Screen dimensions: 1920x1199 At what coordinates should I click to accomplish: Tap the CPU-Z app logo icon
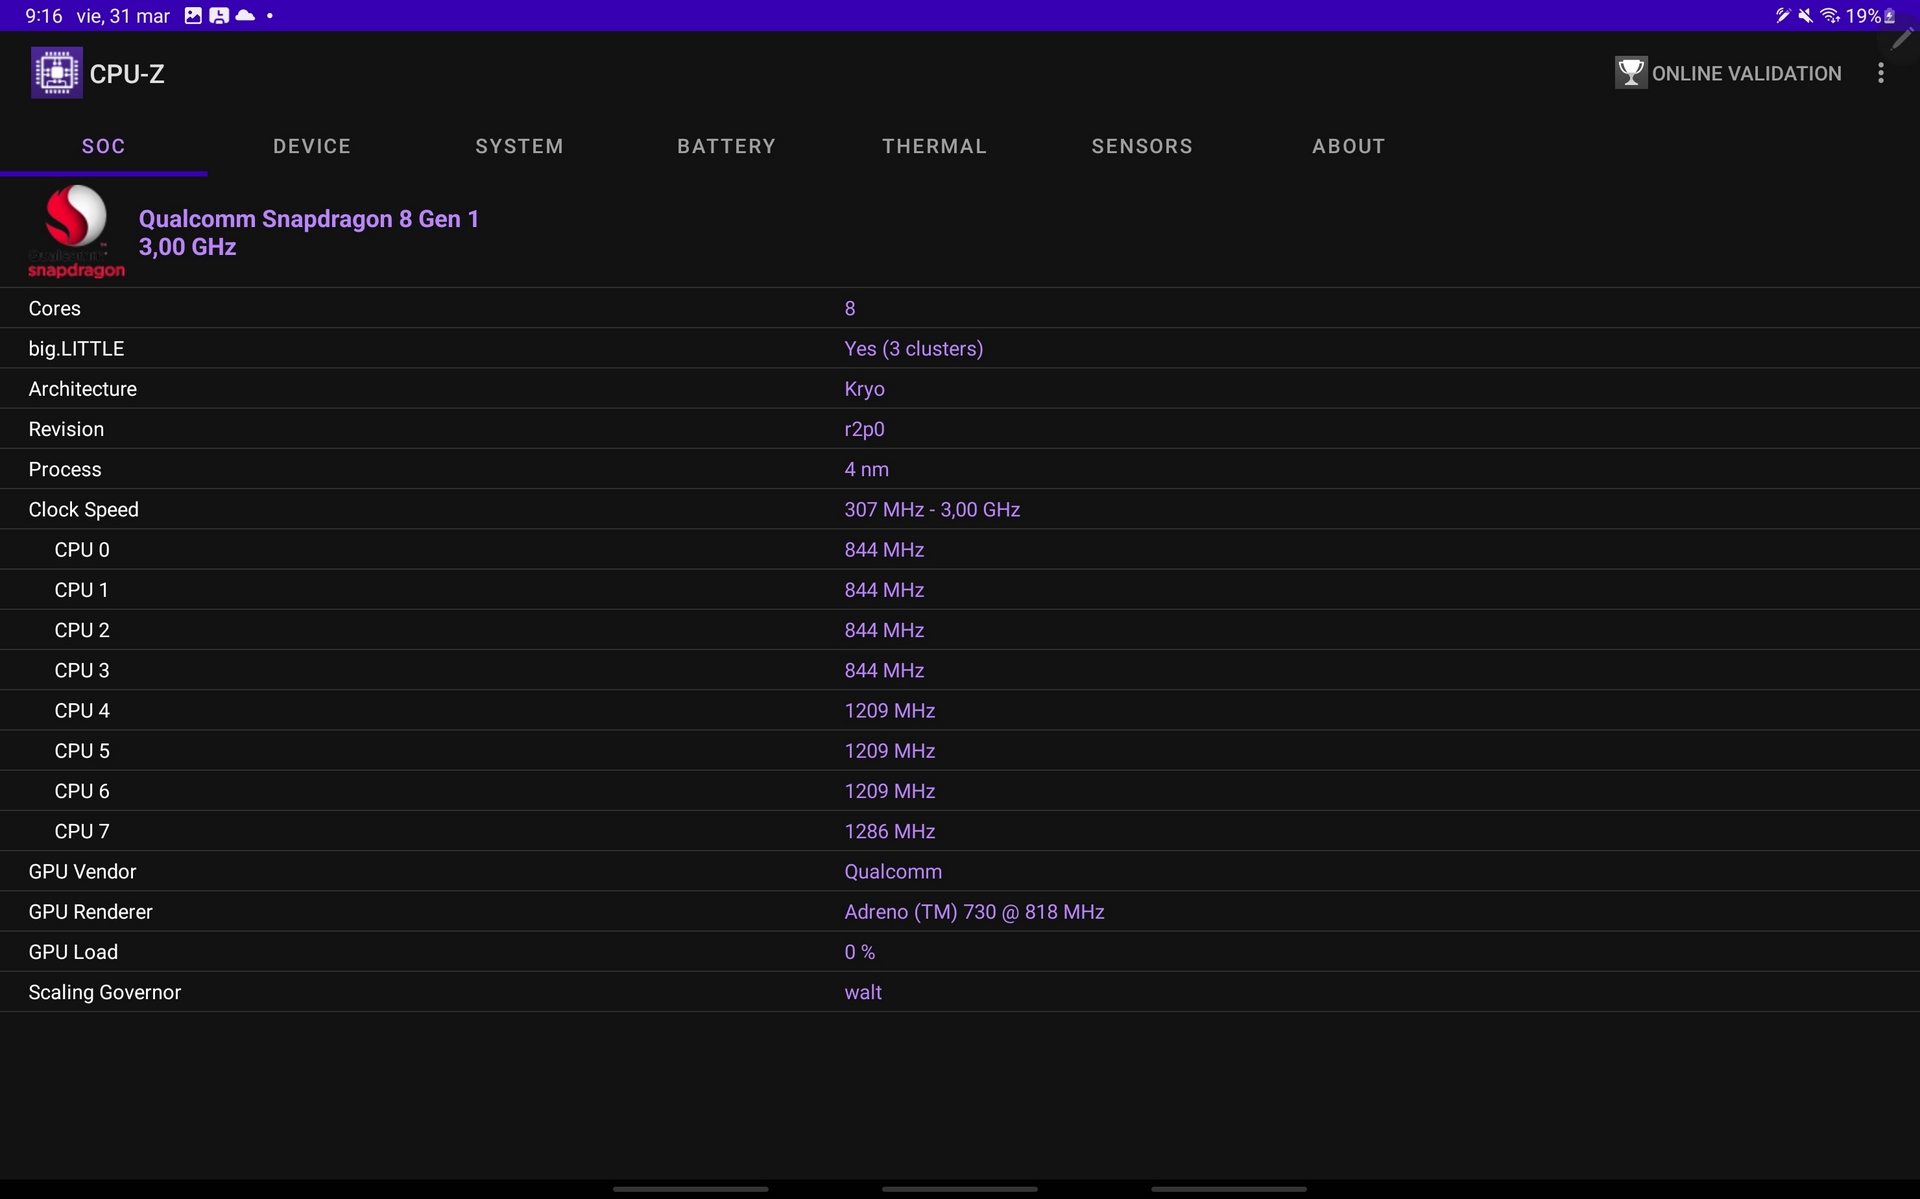tap(57, 73)
